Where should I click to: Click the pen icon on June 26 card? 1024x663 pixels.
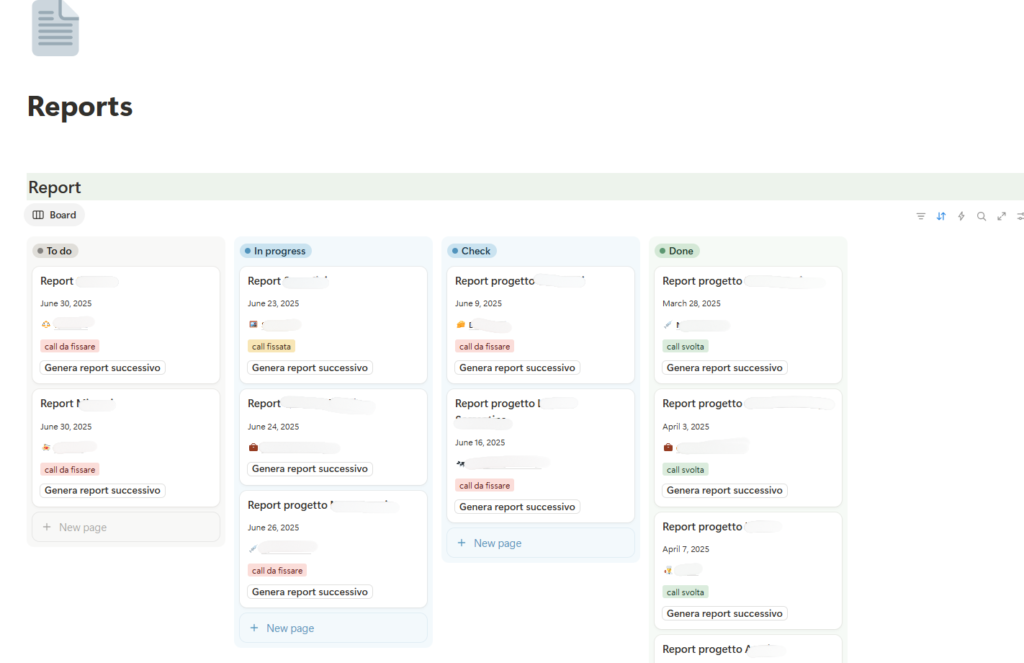click(x=253, y=548)
